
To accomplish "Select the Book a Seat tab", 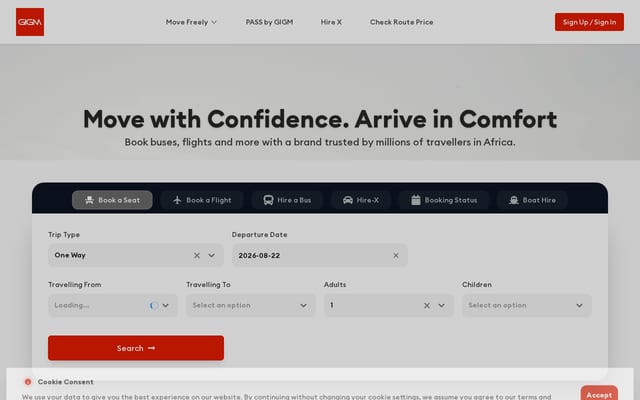I will pyautogui.click(x=112, y=200).
